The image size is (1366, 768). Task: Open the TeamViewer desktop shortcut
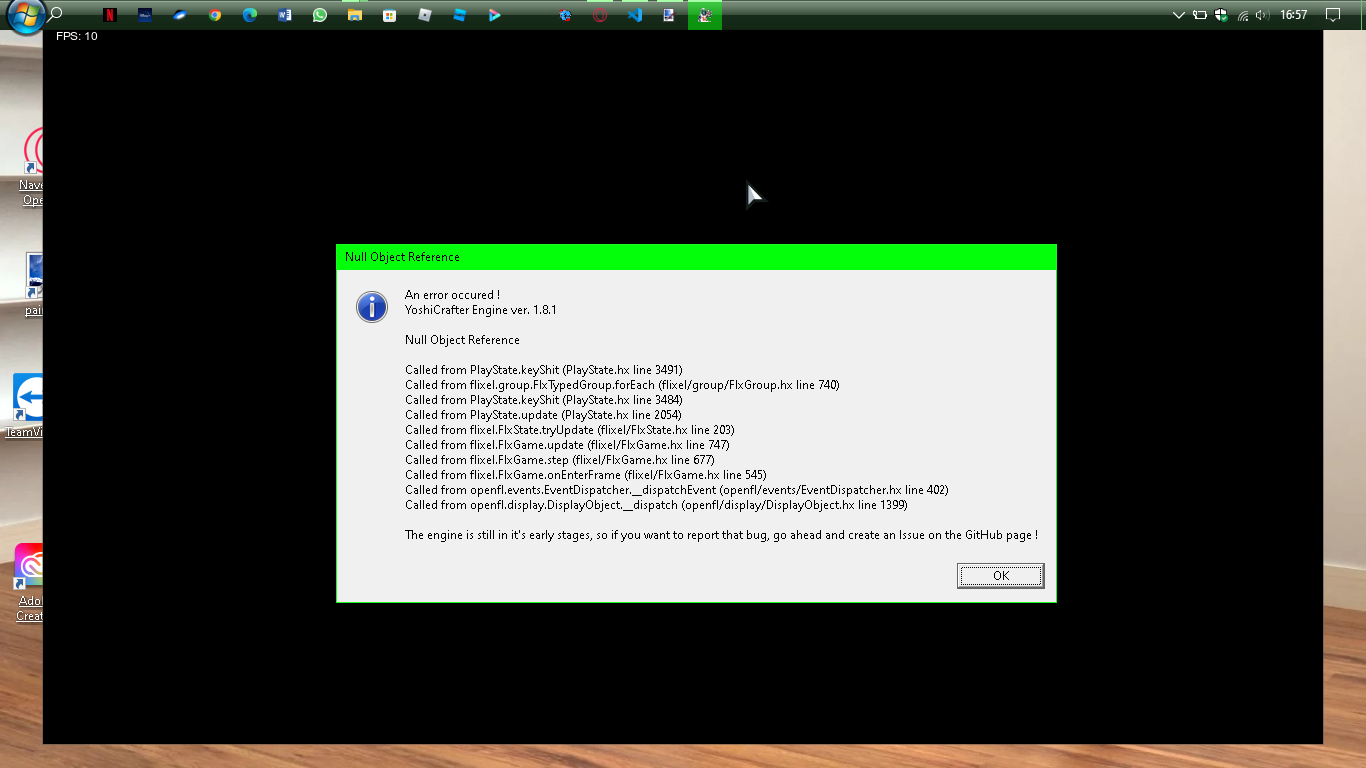coord(28,406)
